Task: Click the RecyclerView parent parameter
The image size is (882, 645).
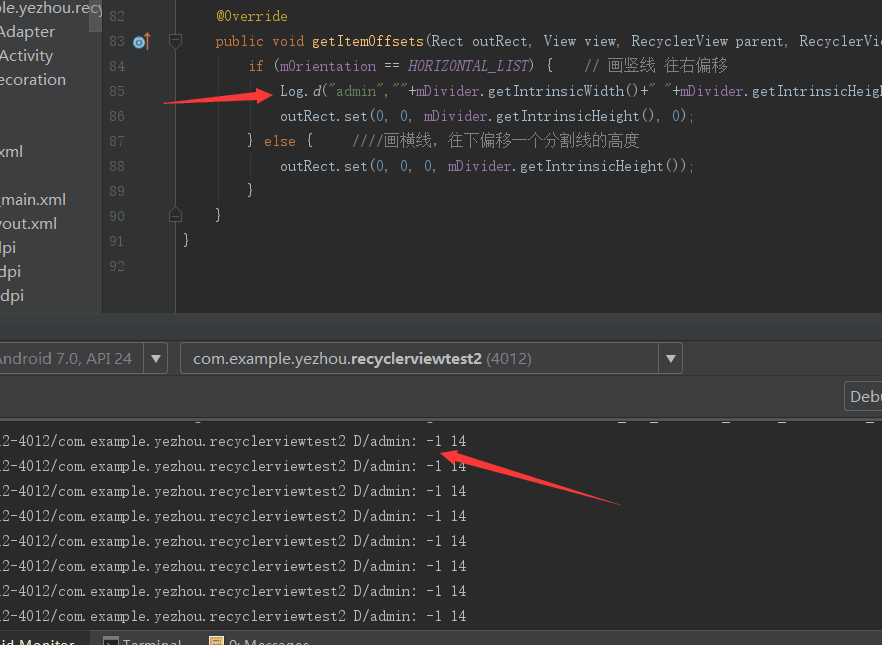Action: click(x=708, y=41)
